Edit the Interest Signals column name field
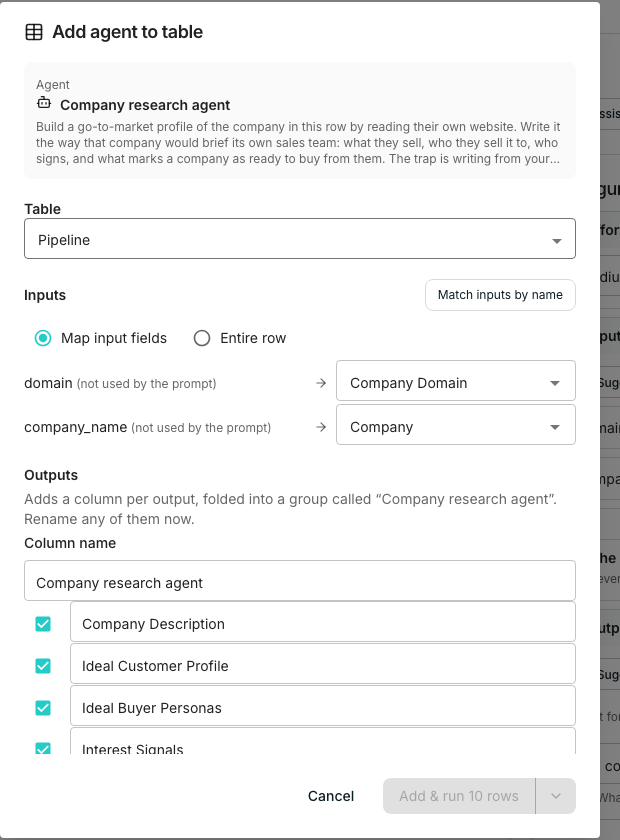This screenshot has width=620, height=840. click(323, 741)
